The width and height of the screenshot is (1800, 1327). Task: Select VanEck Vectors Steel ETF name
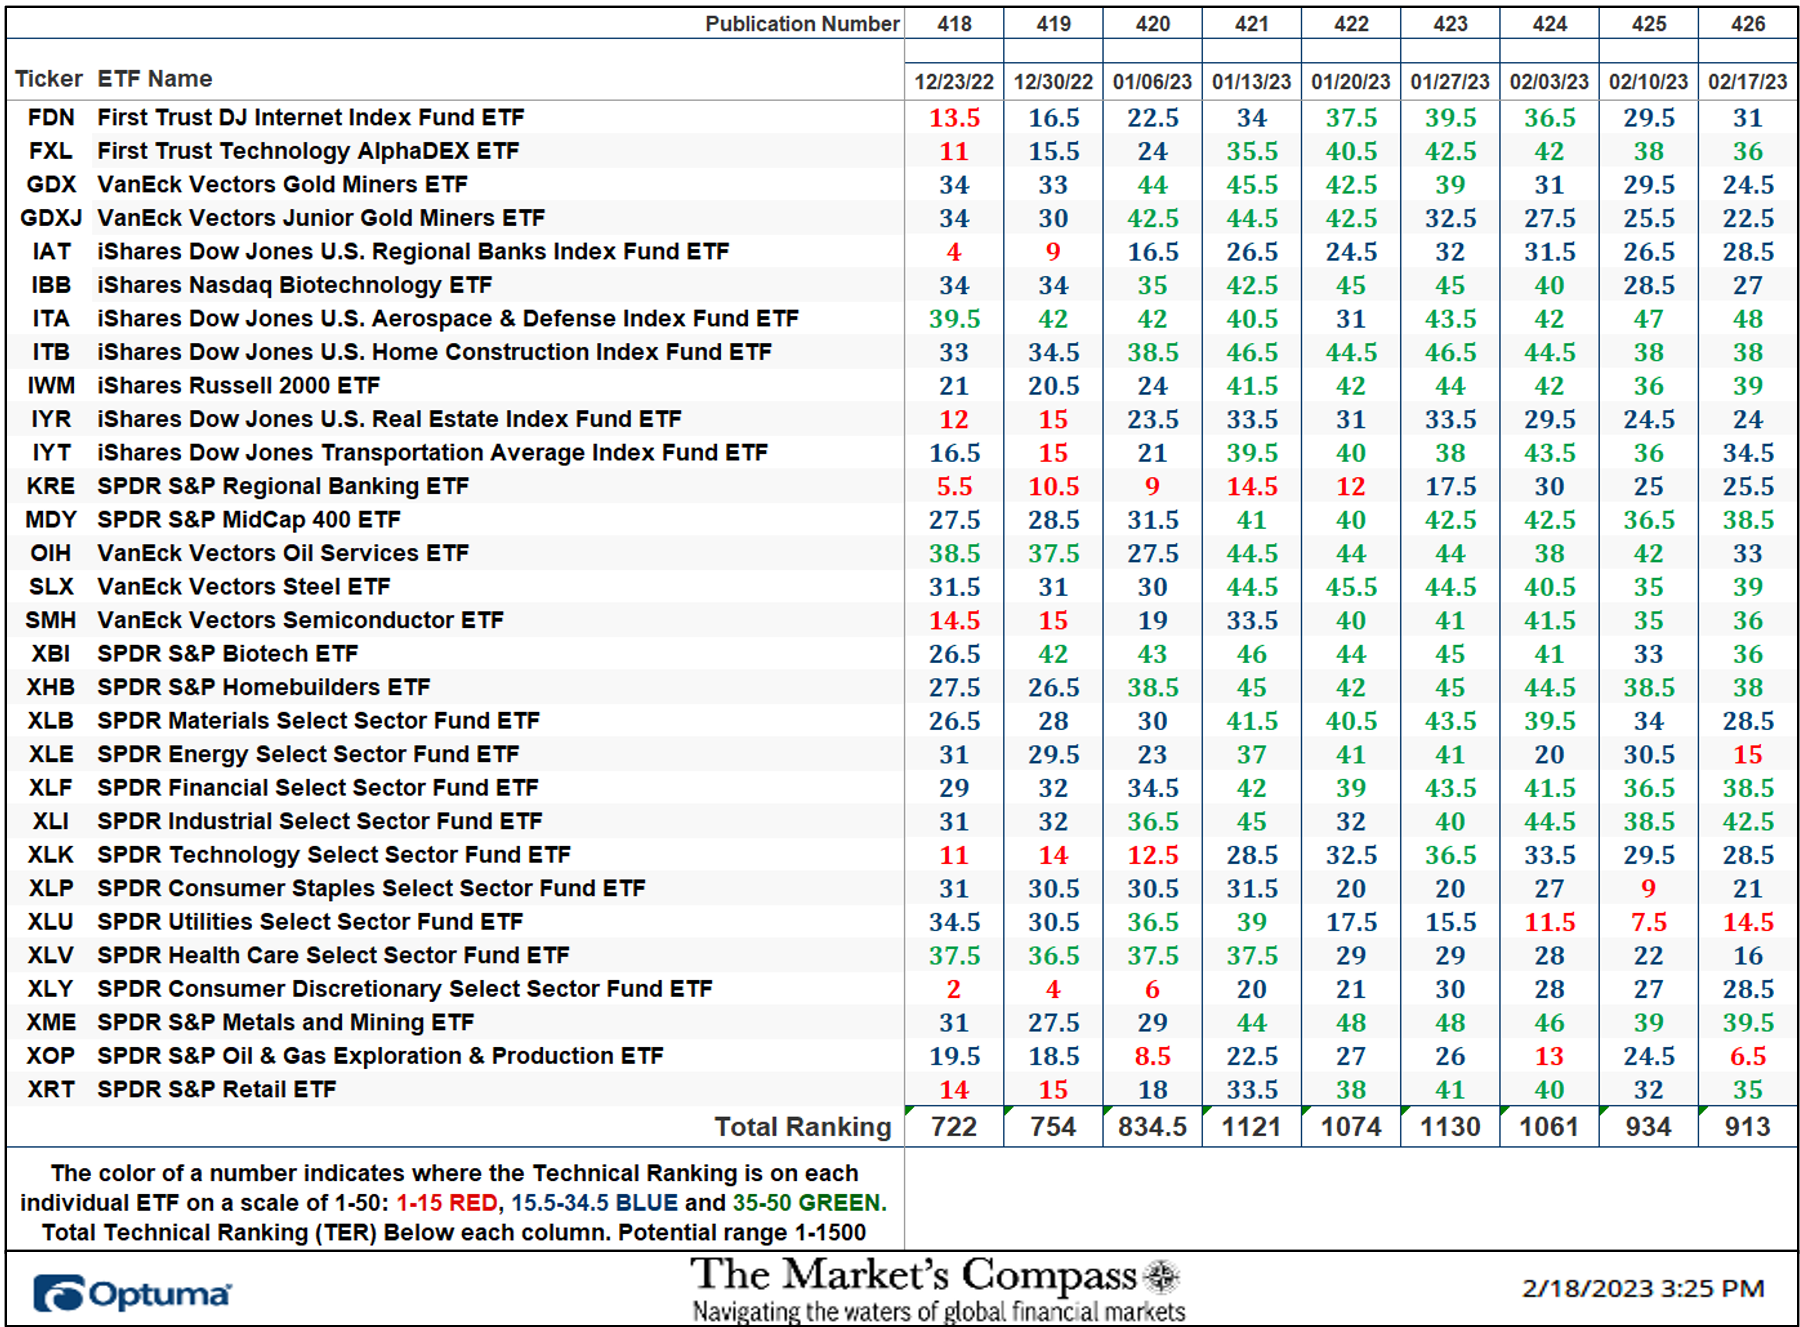pos(244,587)
